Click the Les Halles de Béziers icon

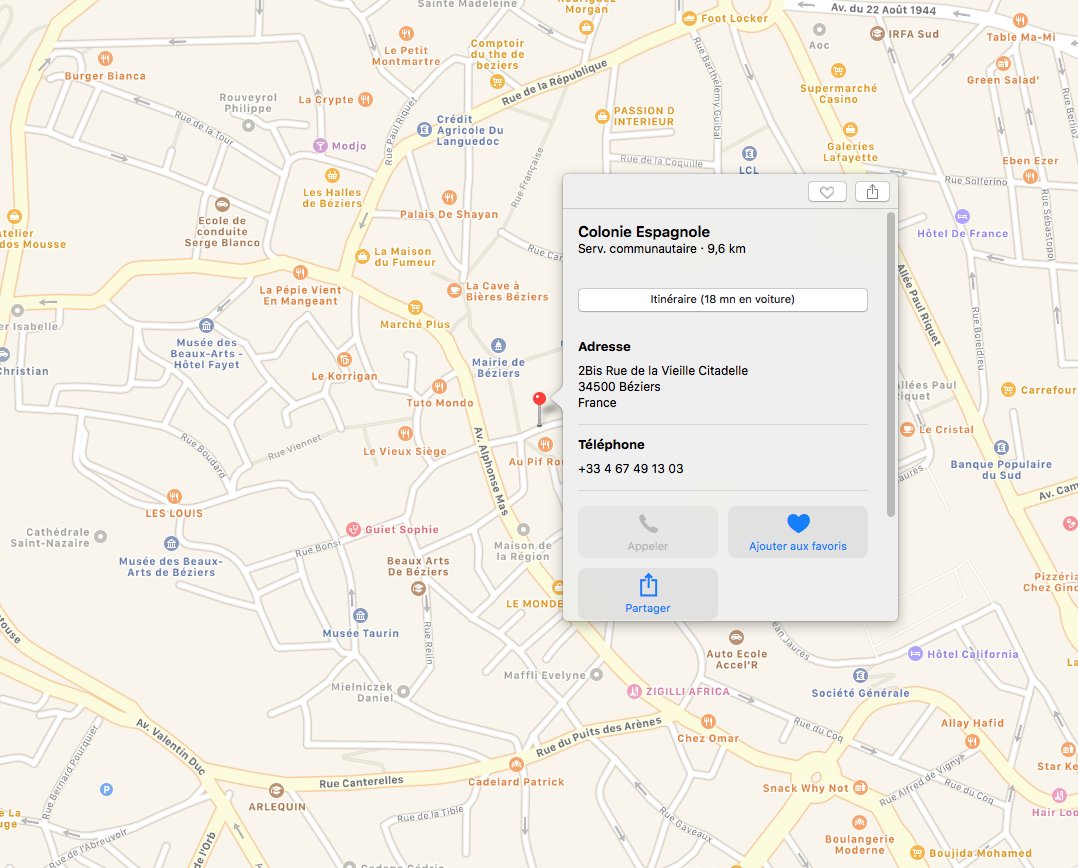[333, 175]
